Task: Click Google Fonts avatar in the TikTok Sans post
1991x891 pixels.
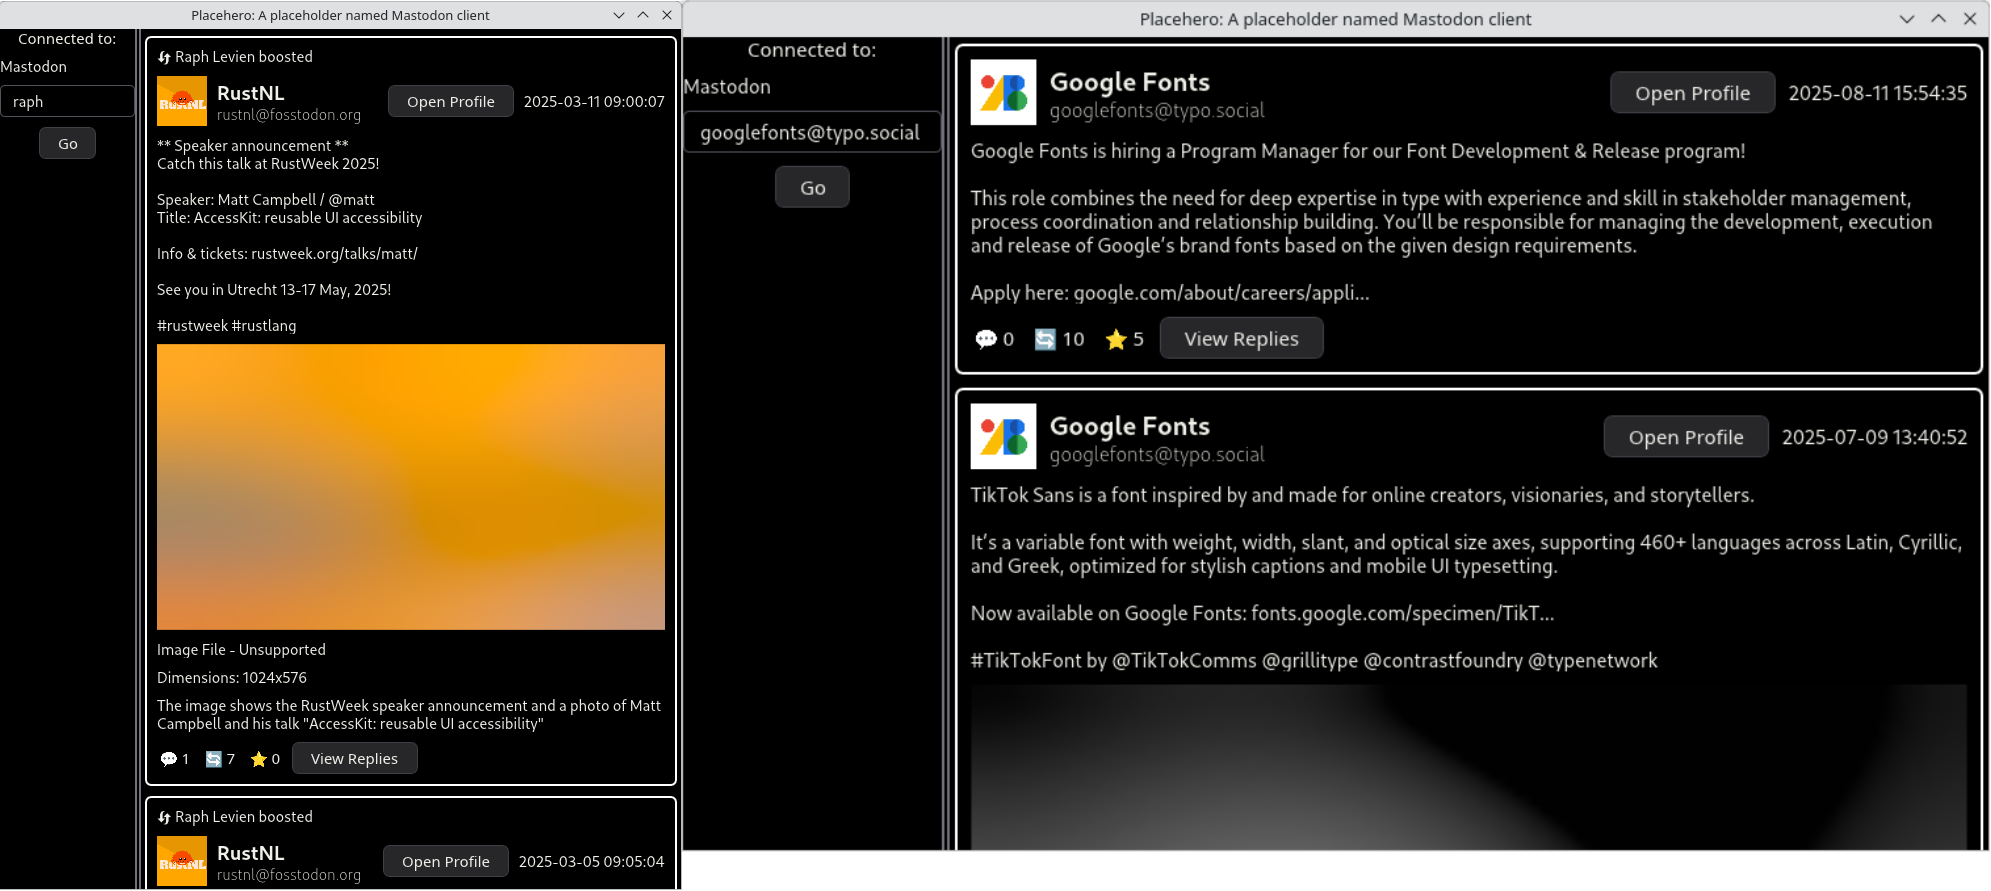Action: point(1003,436)
